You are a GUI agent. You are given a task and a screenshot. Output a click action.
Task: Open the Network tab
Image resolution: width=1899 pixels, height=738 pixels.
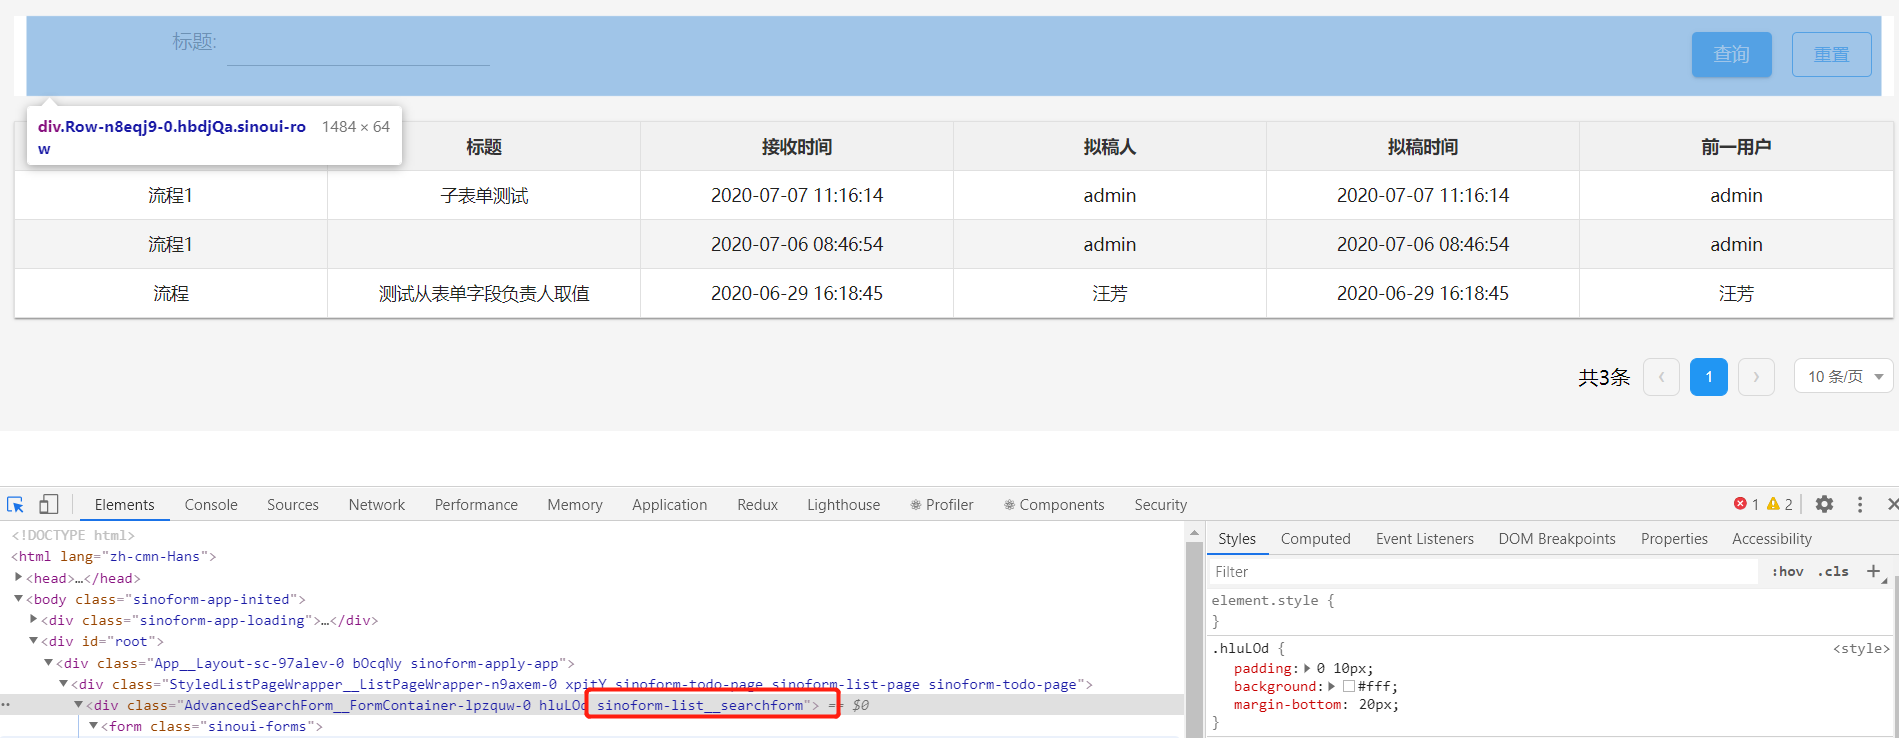click(x=377, y=505)
